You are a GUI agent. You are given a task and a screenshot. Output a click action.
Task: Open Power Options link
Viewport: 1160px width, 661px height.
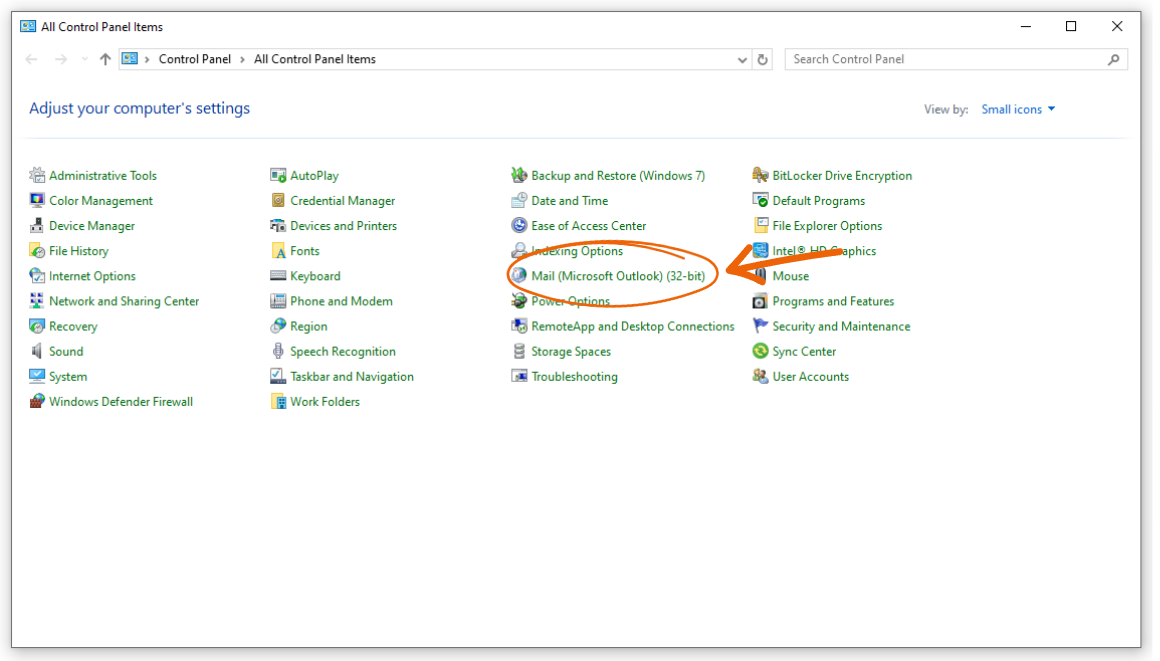(x=570, y=301)
